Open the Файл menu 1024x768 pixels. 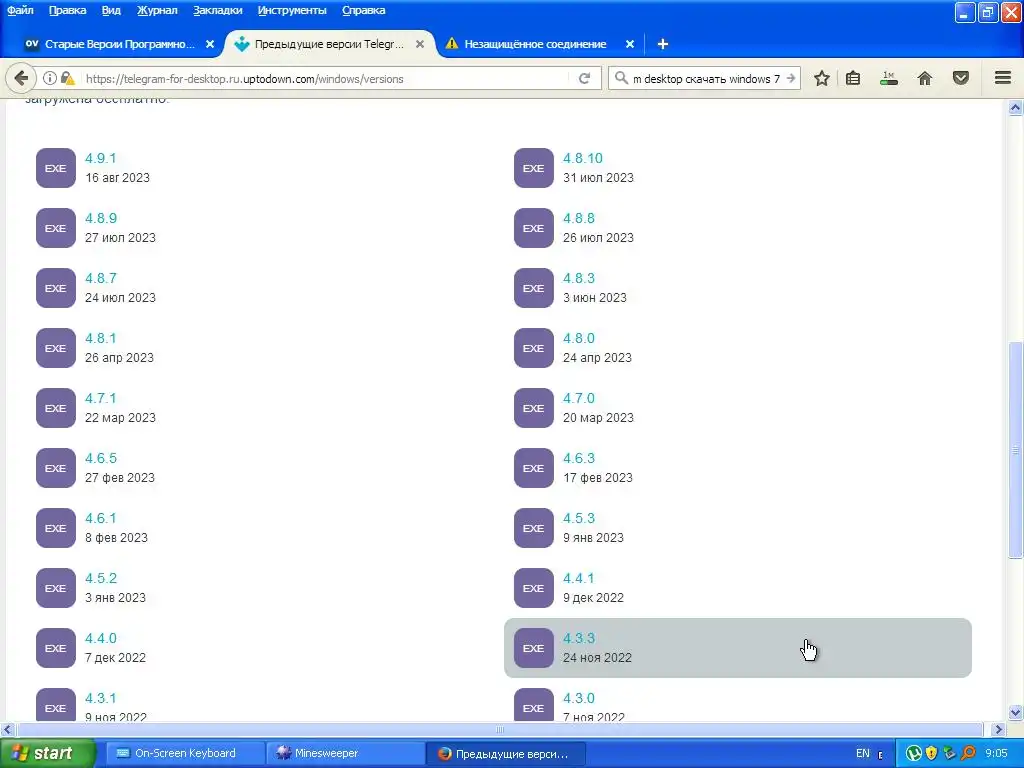[20, 10]
